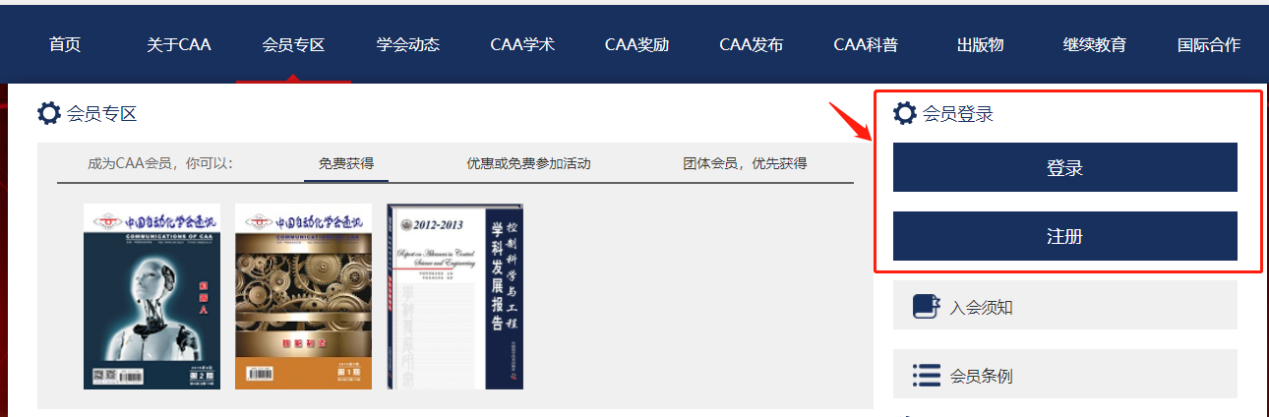
Task: Go to 关于CAA in navigation bar
Action: 179,45
